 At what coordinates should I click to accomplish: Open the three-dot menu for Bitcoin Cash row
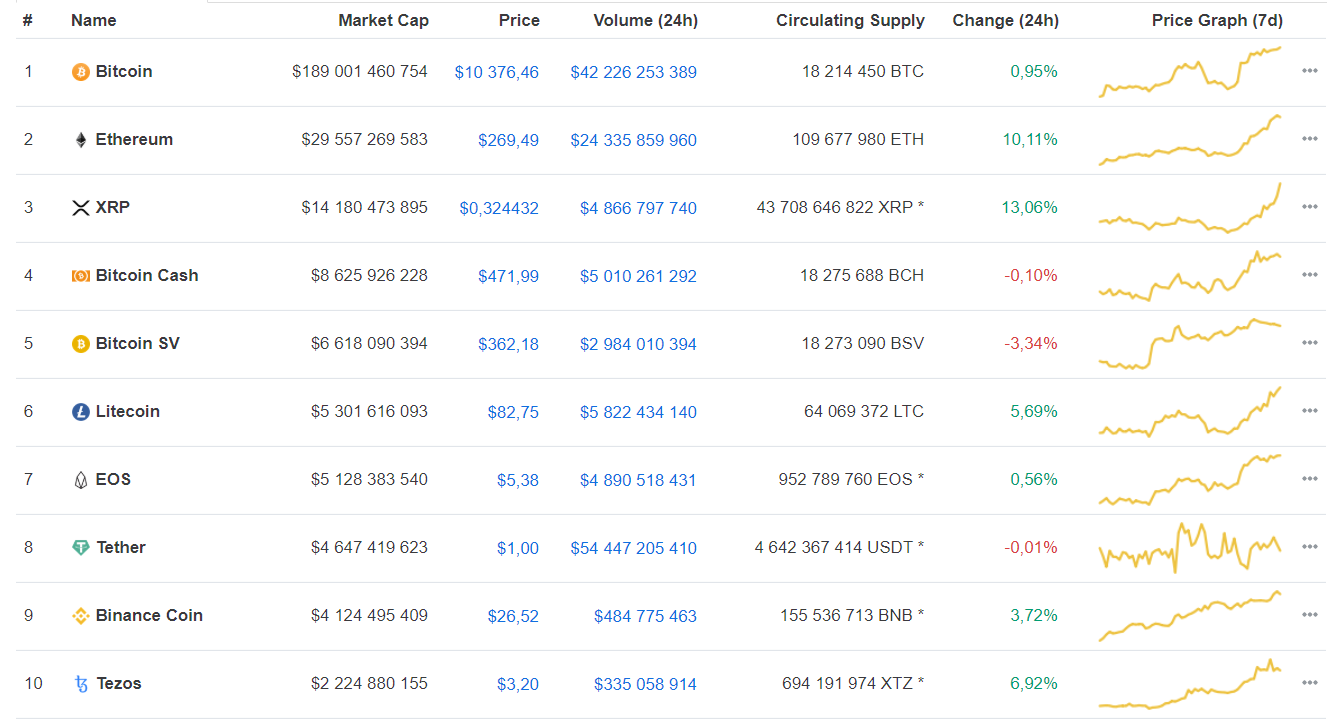pos(1310,276)
